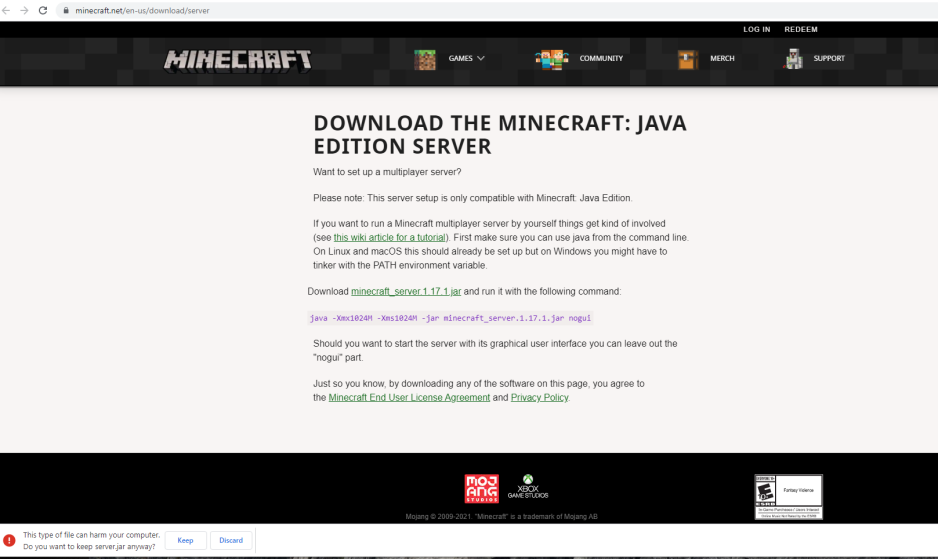Viewport: 938px width, 559px height.
Task: Click the LOG IN link
Action: 757,29
